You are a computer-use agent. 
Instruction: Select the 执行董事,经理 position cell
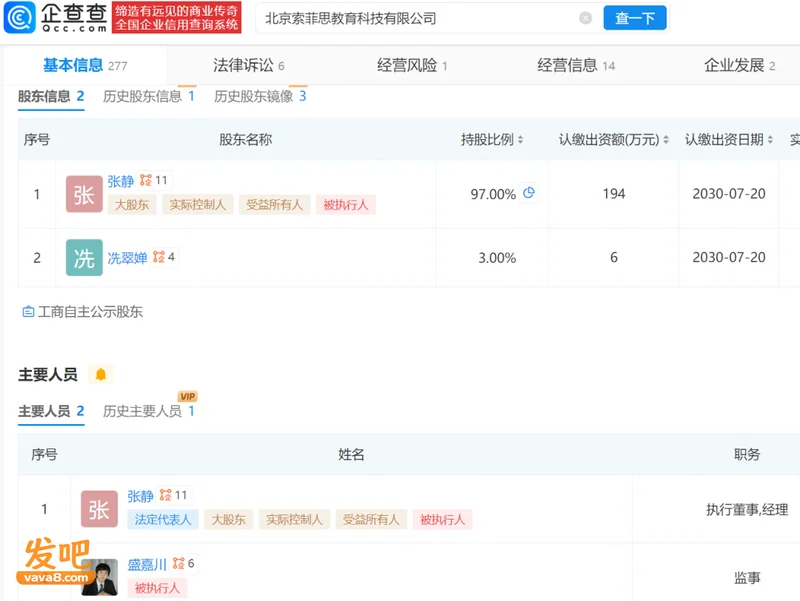click(747, 509)
